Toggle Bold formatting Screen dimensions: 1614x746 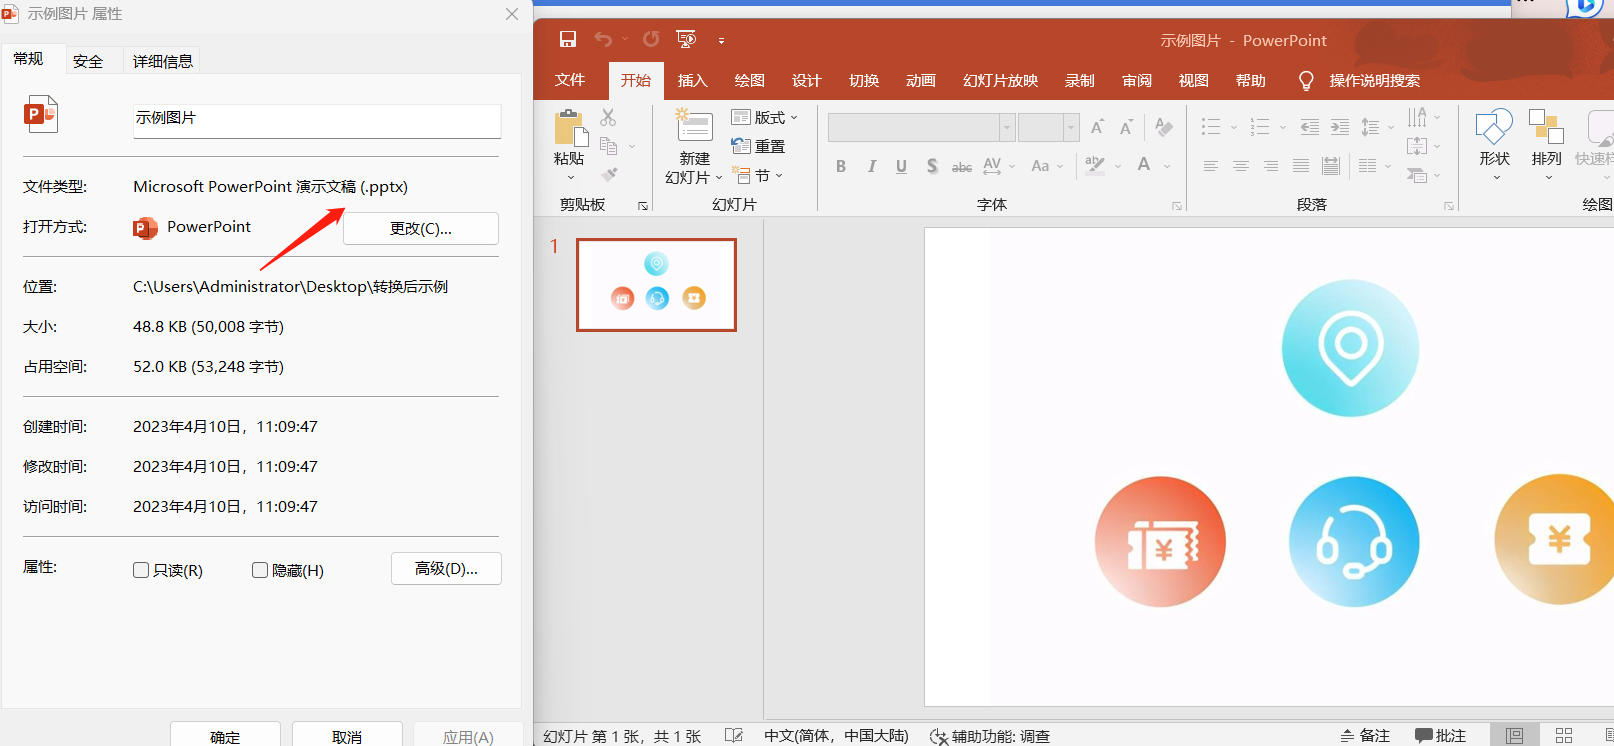pos(841,166)
